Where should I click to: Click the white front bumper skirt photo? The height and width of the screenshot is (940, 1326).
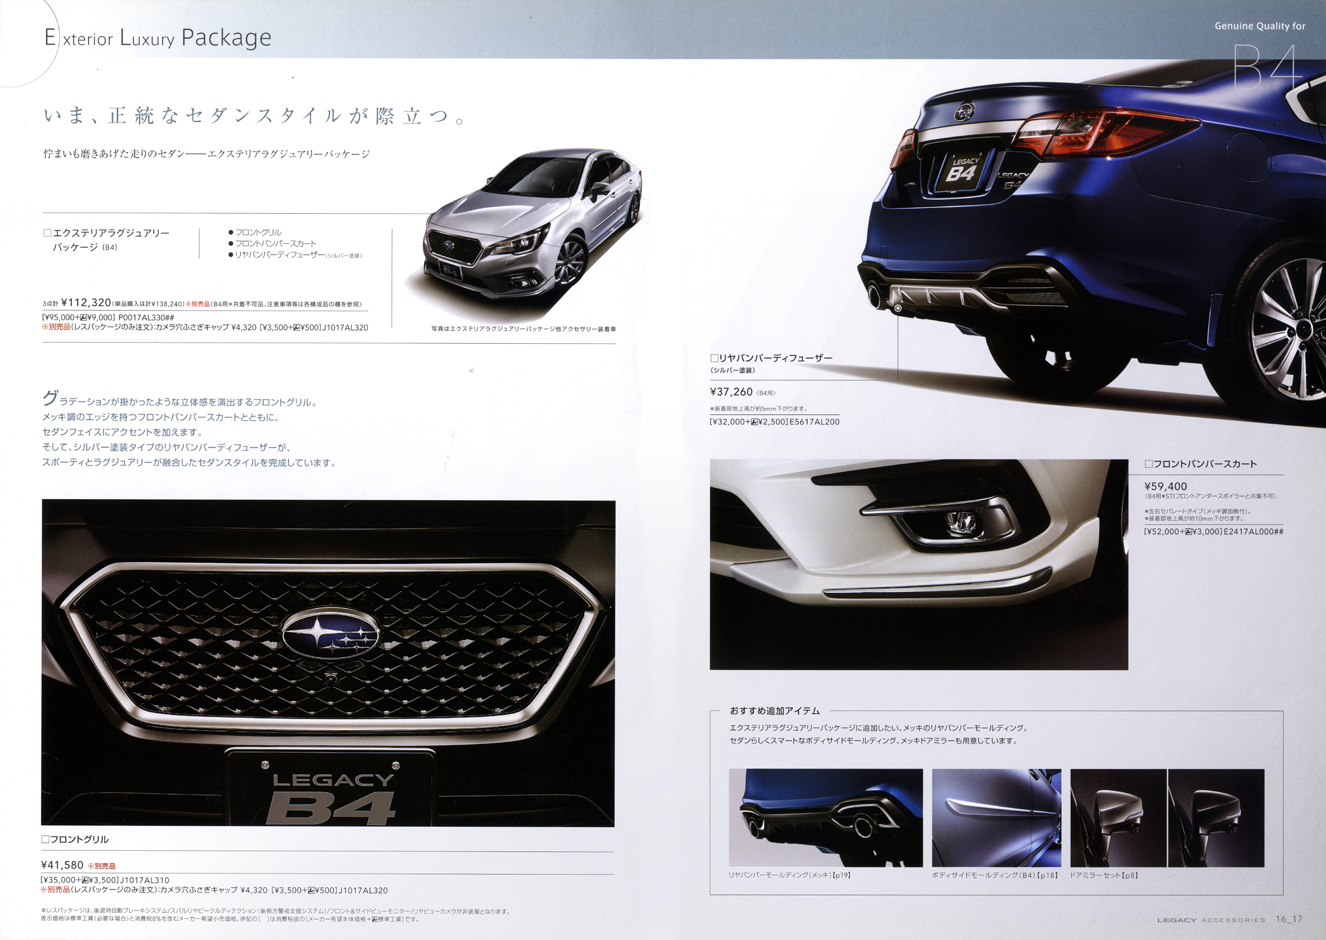919,564
